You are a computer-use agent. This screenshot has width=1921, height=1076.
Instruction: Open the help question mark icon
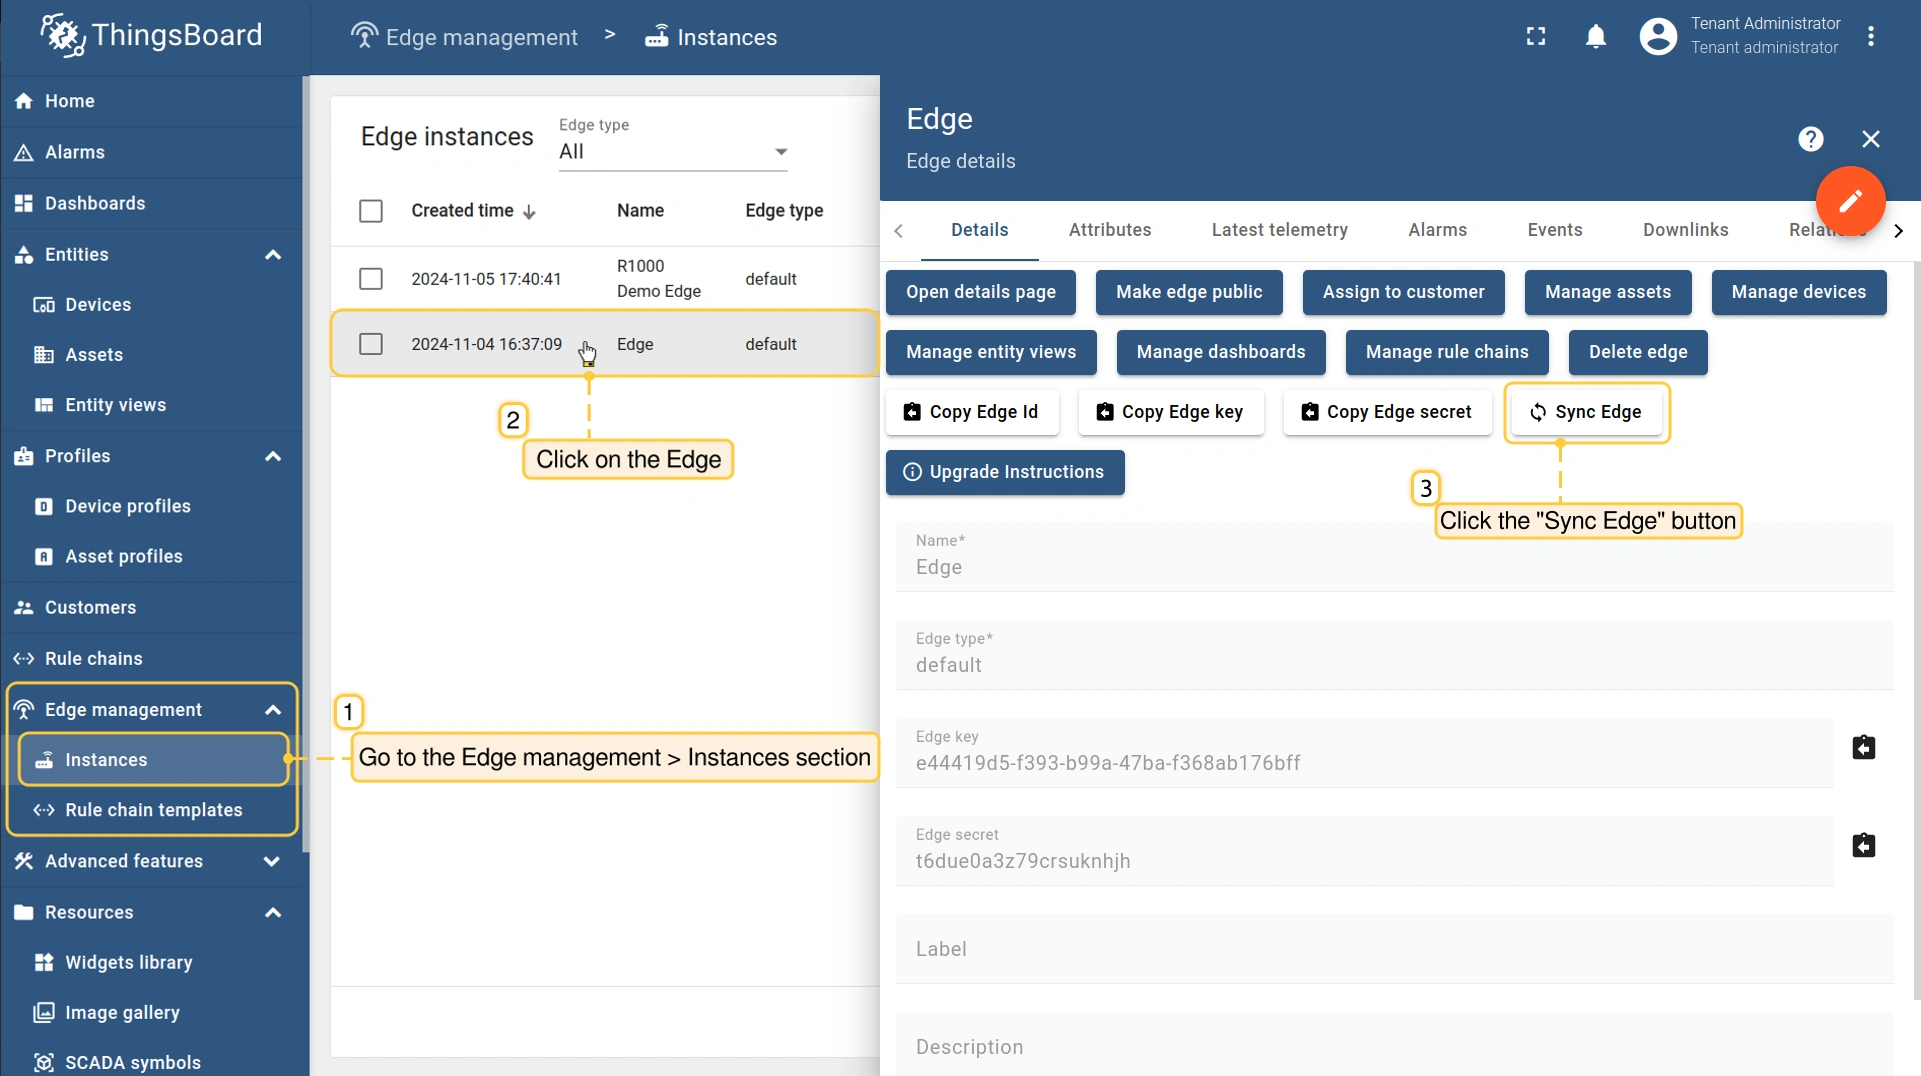(x=1810, y=139)
